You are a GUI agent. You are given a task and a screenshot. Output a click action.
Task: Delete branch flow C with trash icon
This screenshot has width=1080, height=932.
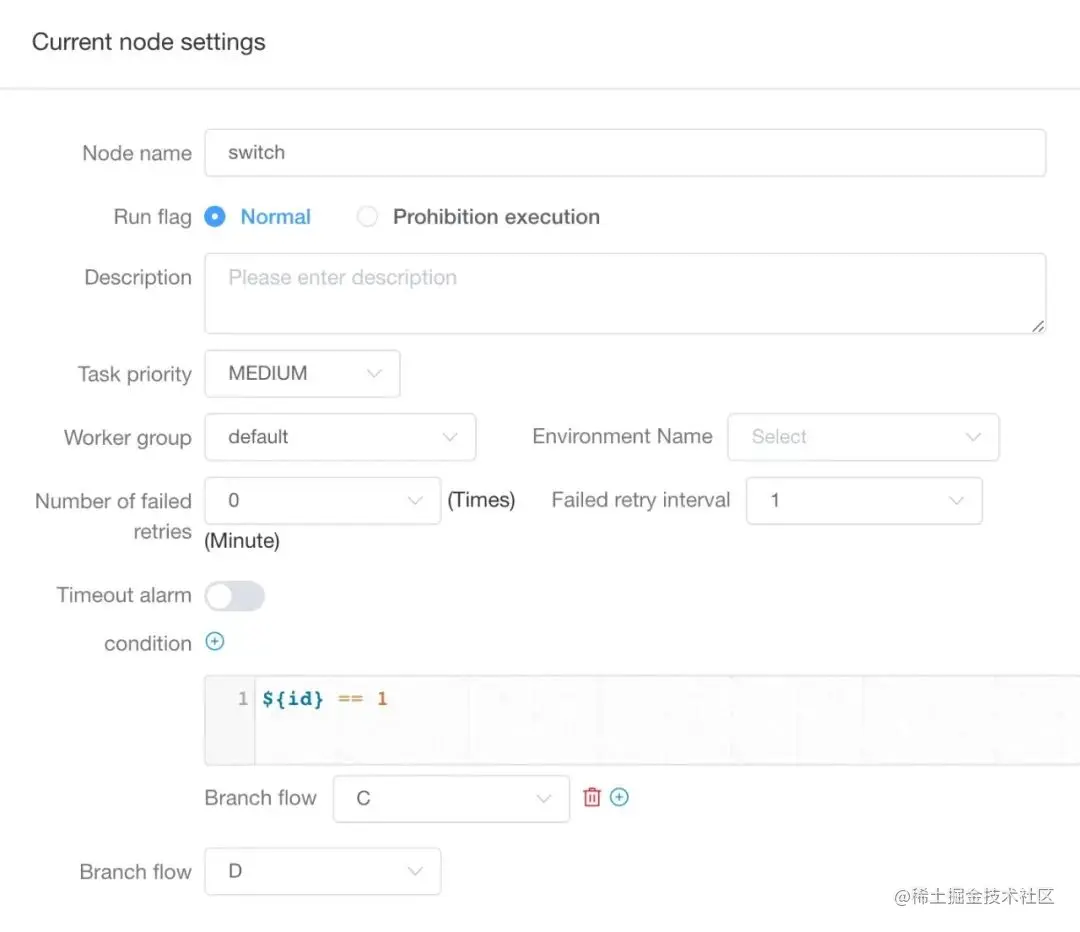(592, 797)
